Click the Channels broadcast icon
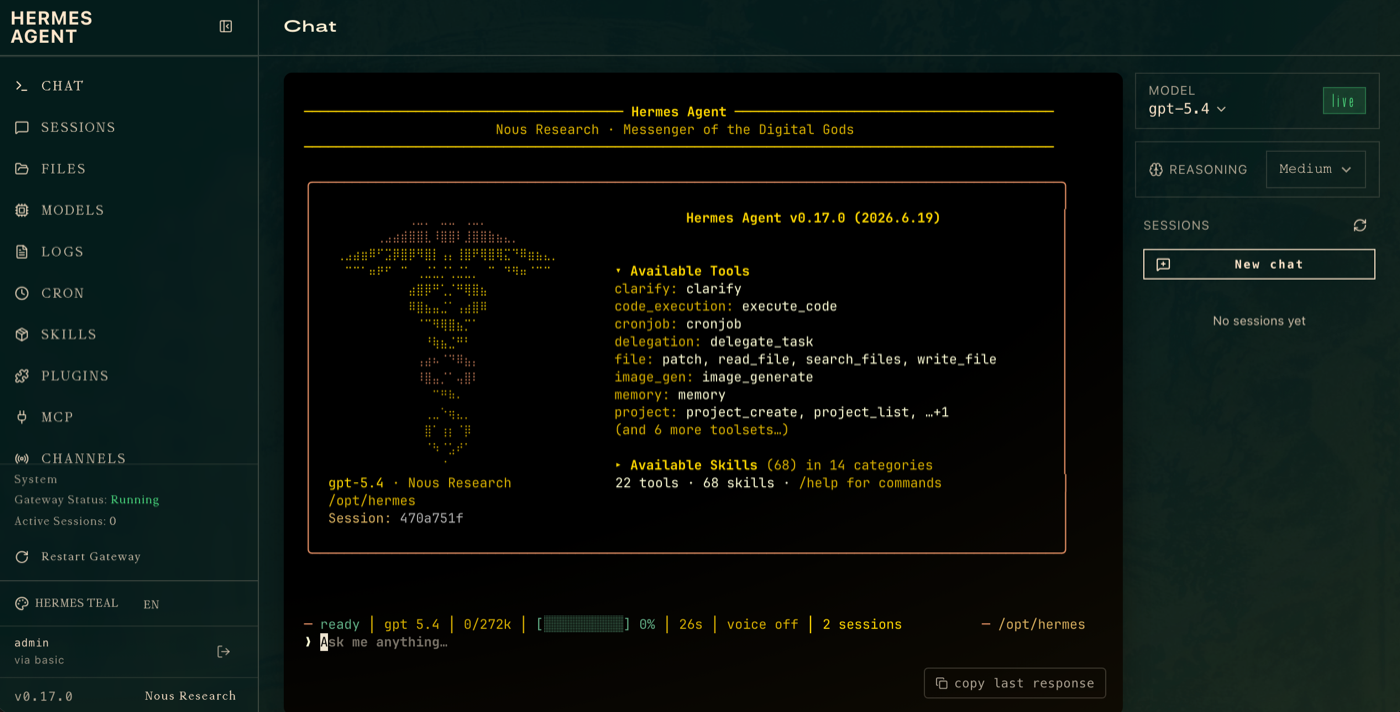This screenshot has width=1400, height=712. click(x=22, y=459)
